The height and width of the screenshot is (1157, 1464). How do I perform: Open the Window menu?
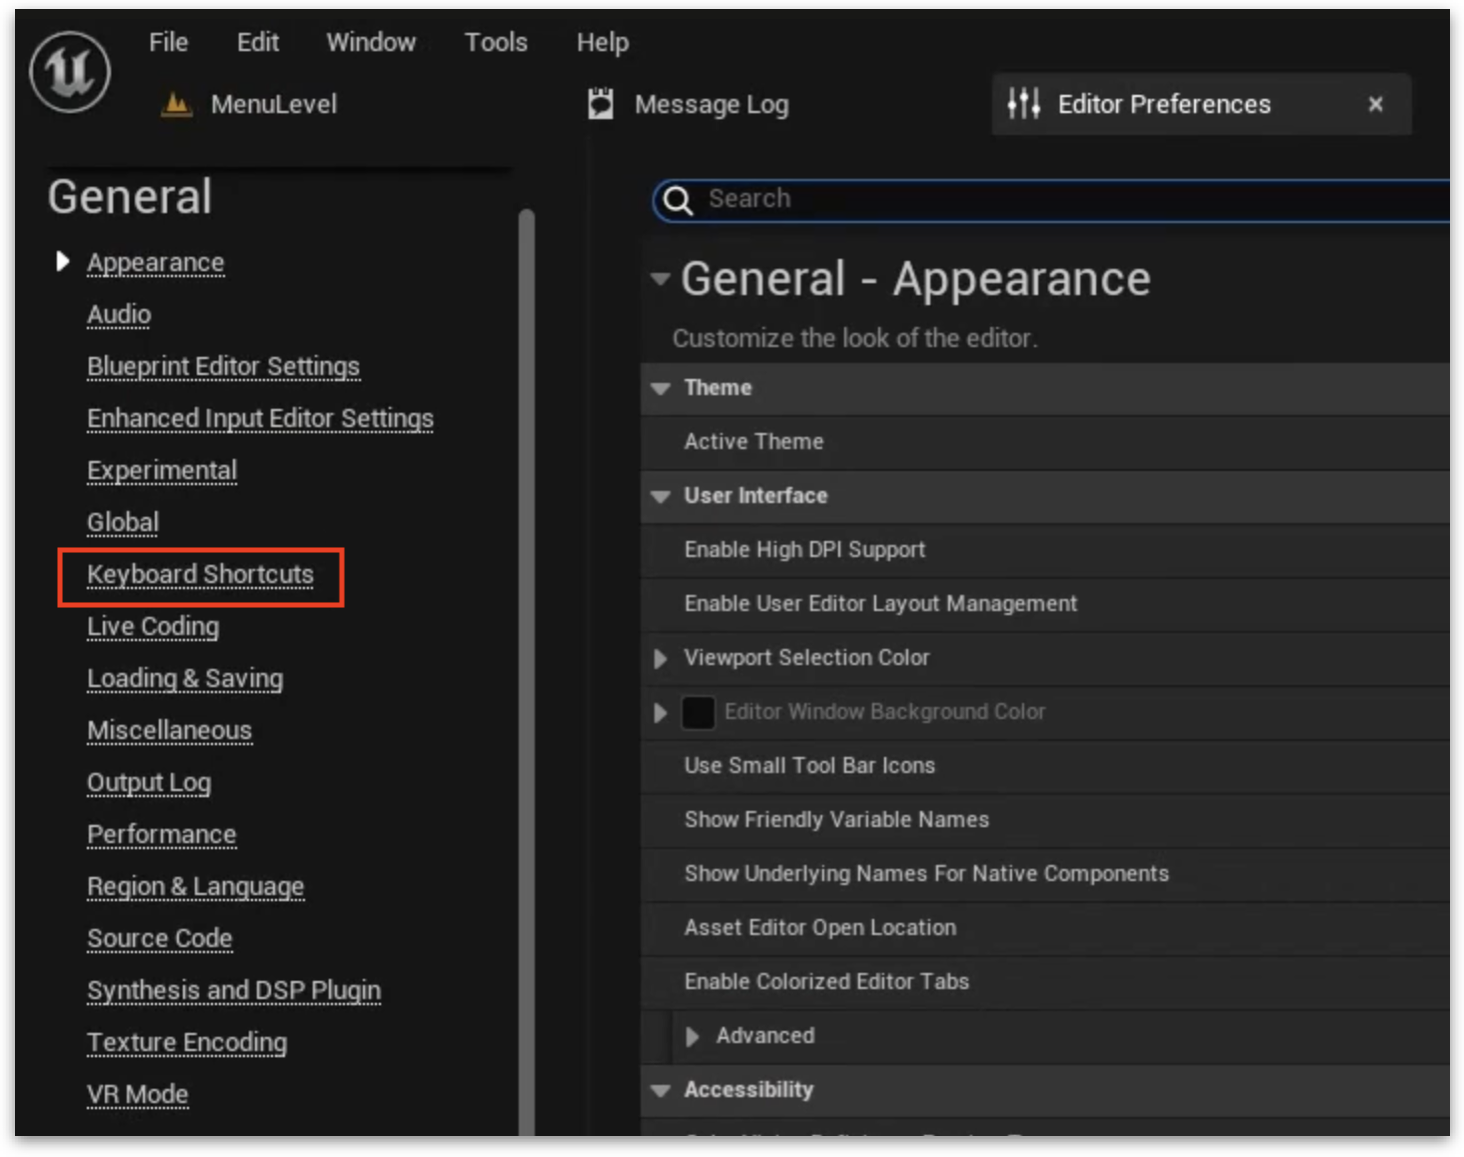(371, 42)
